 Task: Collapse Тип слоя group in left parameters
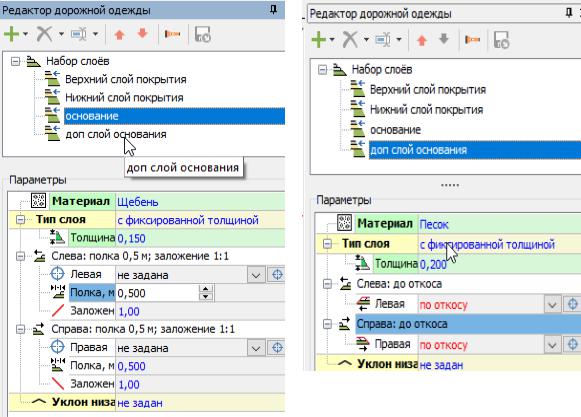coord(20,219)
